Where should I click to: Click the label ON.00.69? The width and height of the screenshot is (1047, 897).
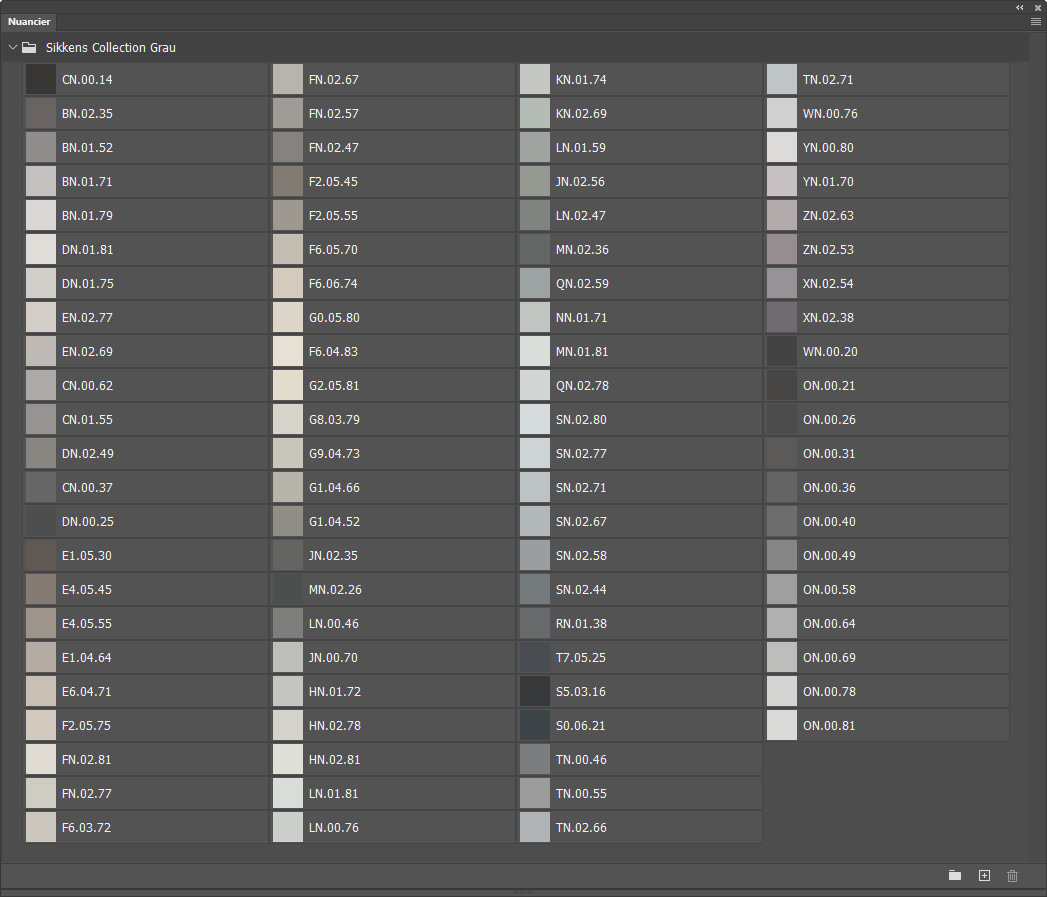pyautogui.click(x=829, y=657)
